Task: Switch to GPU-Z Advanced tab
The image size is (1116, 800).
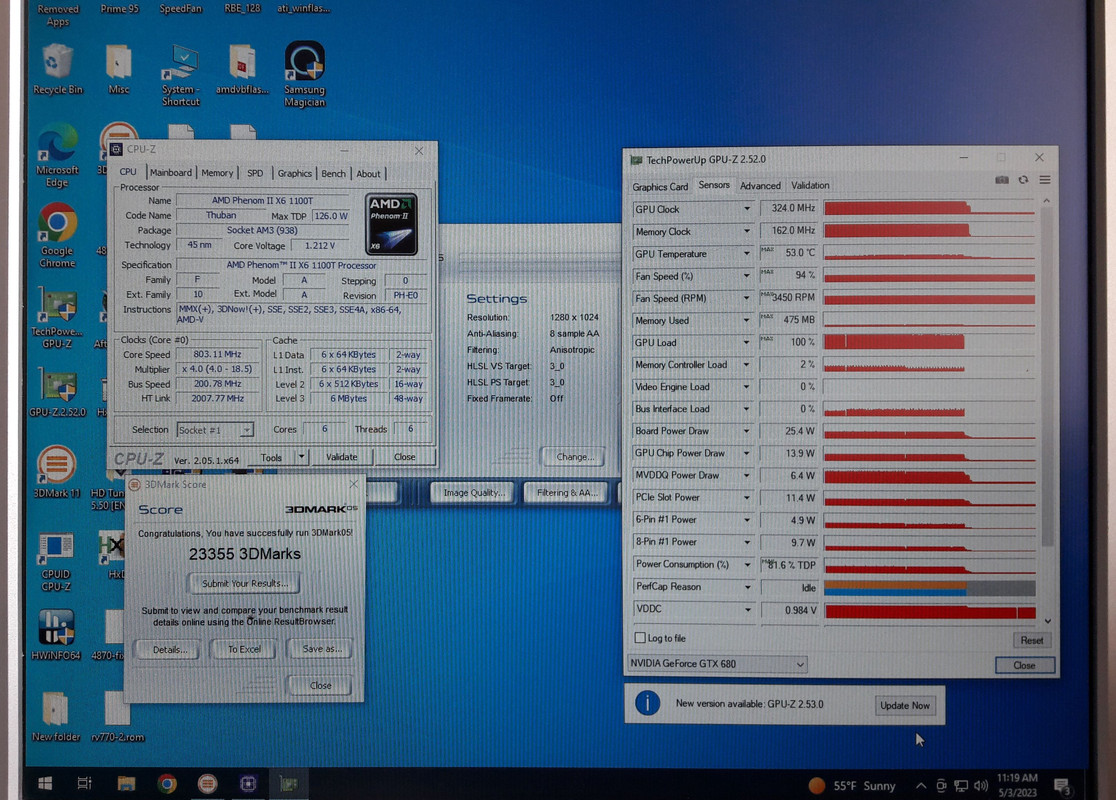Action: click(x=760, y=186)
